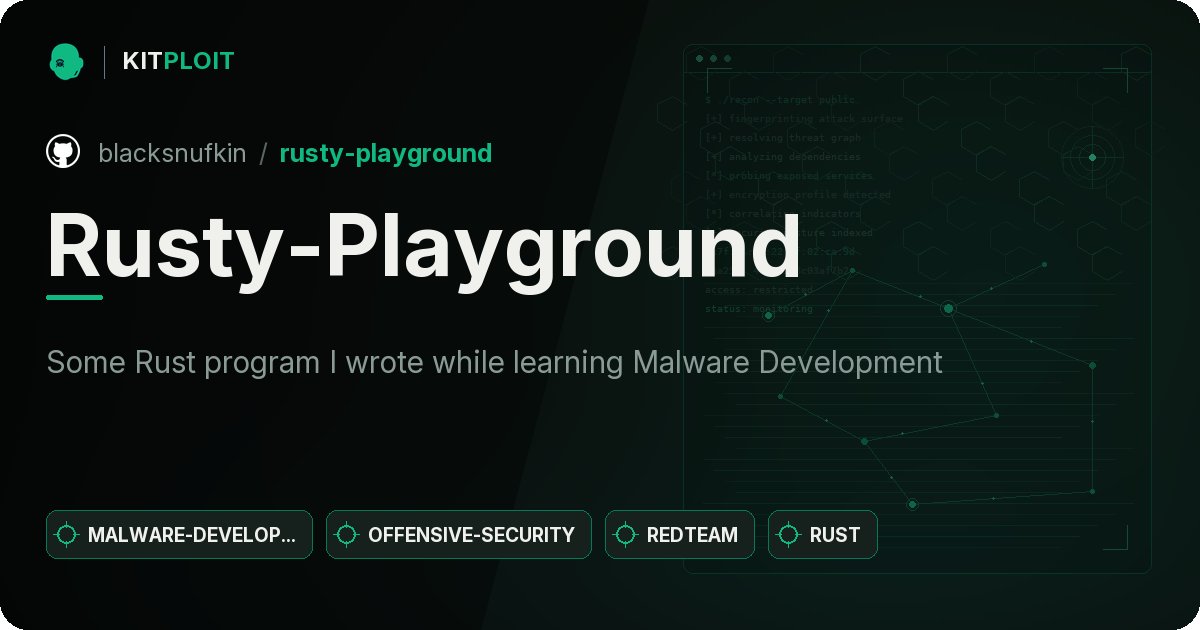Click crosshair icon in REDTEAM tag

point(626,535)
